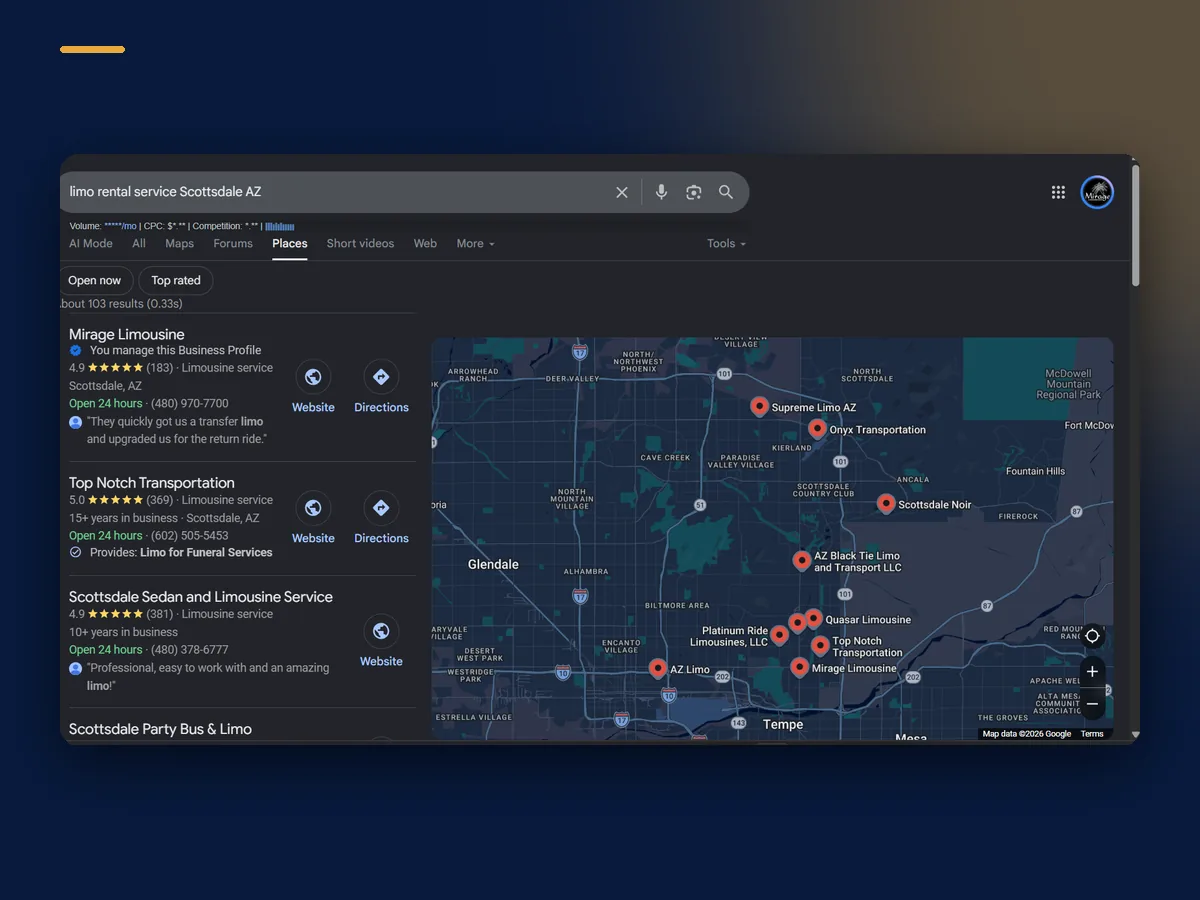Select the Quasar Limousine map pin
Viewport: 1200px width, 900px height.
[813, 618]
